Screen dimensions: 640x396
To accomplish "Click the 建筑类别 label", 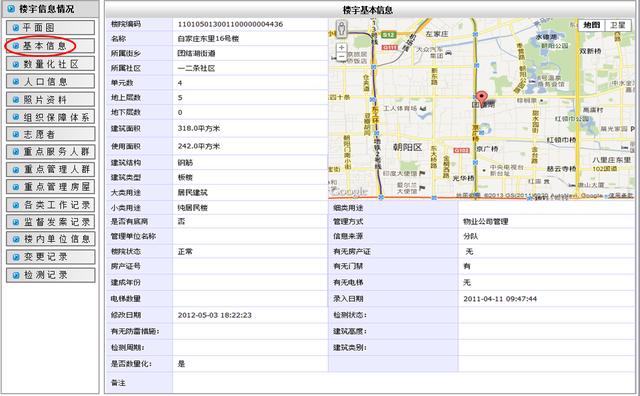I will point(350,348).
